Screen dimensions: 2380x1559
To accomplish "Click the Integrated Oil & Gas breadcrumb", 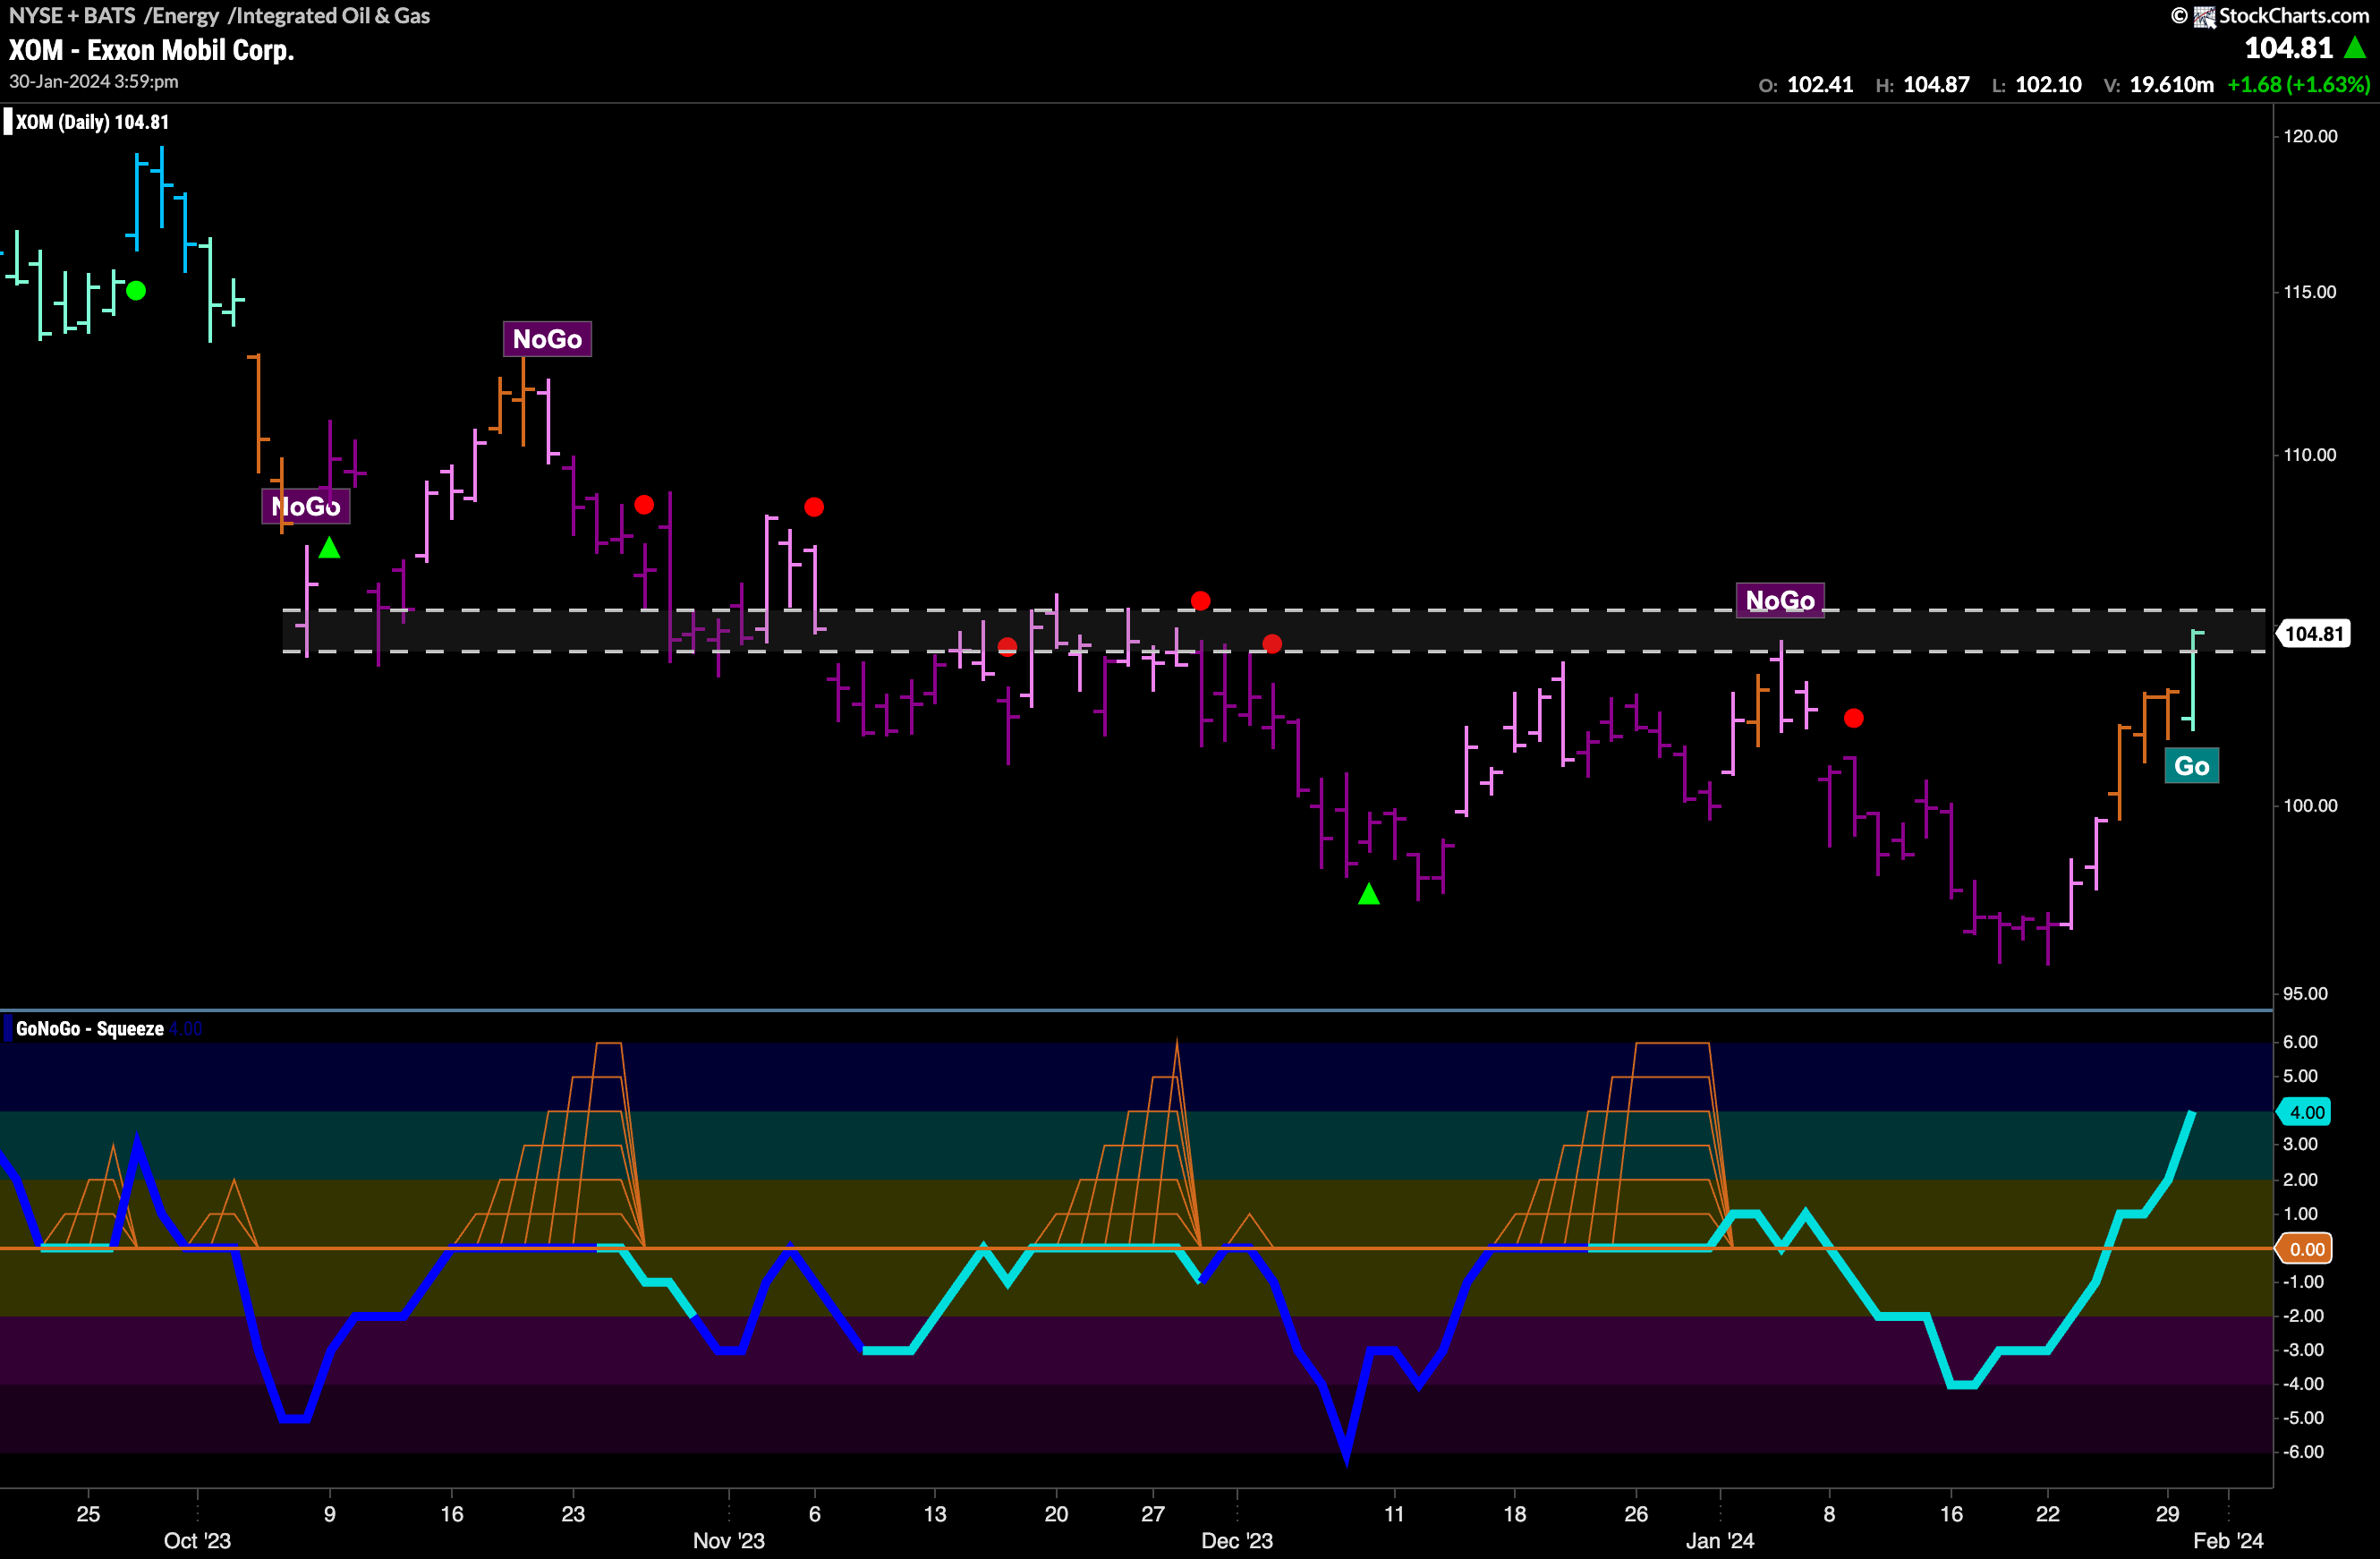I will (x=333, y=15).
